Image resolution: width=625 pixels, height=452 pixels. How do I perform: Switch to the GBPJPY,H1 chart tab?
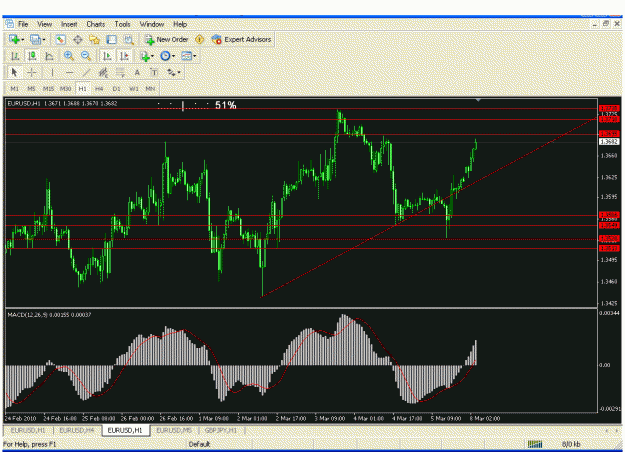(221, 430)
